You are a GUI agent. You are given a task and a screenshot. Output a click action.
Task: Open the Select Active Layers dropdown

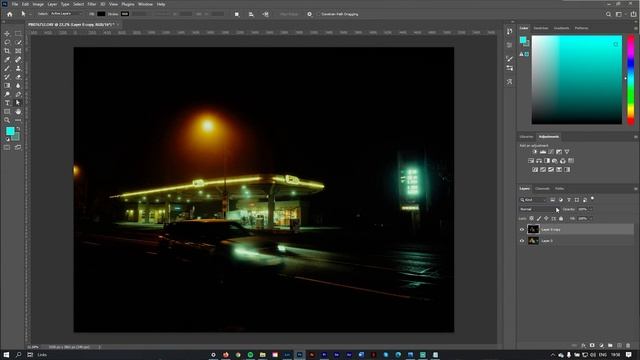pyautogui.click(x=65, y=14)
